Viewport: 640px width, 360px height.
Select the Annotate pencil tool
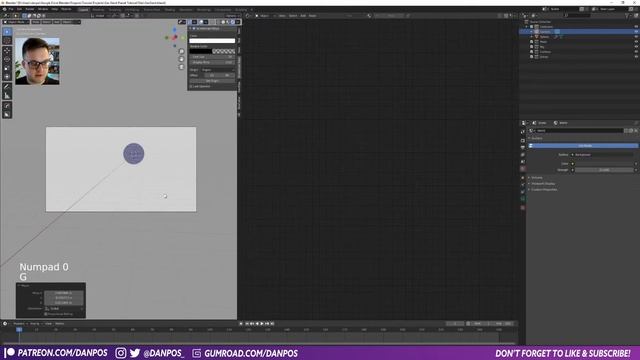[7, 87]
